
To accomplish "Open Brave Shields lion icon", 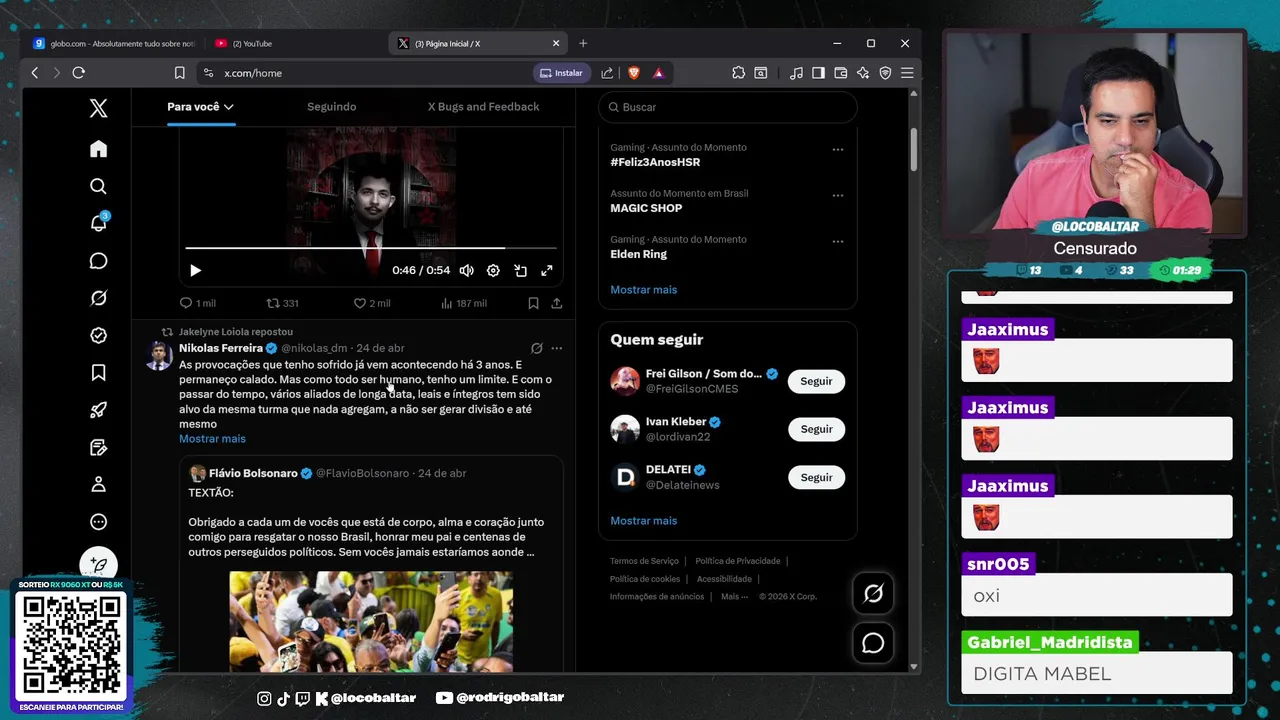I will [634, 73].
